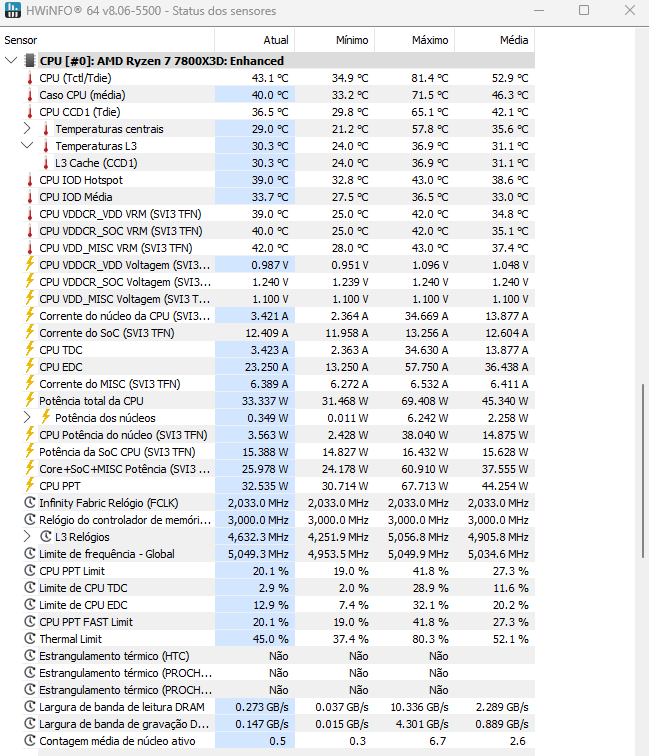Click the 3,000.0 MHz current memory controller value
649x756 pixels.
point(258,520)
